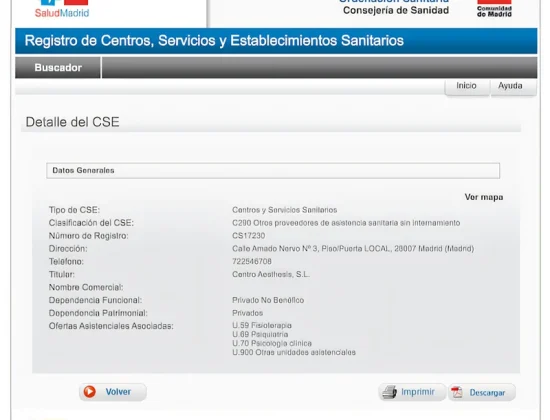Image resolution: width=550 pixels, height=420 pixels.
Task: Click the PDF icon beside Descargar
Action: click(x=457, y=392)
